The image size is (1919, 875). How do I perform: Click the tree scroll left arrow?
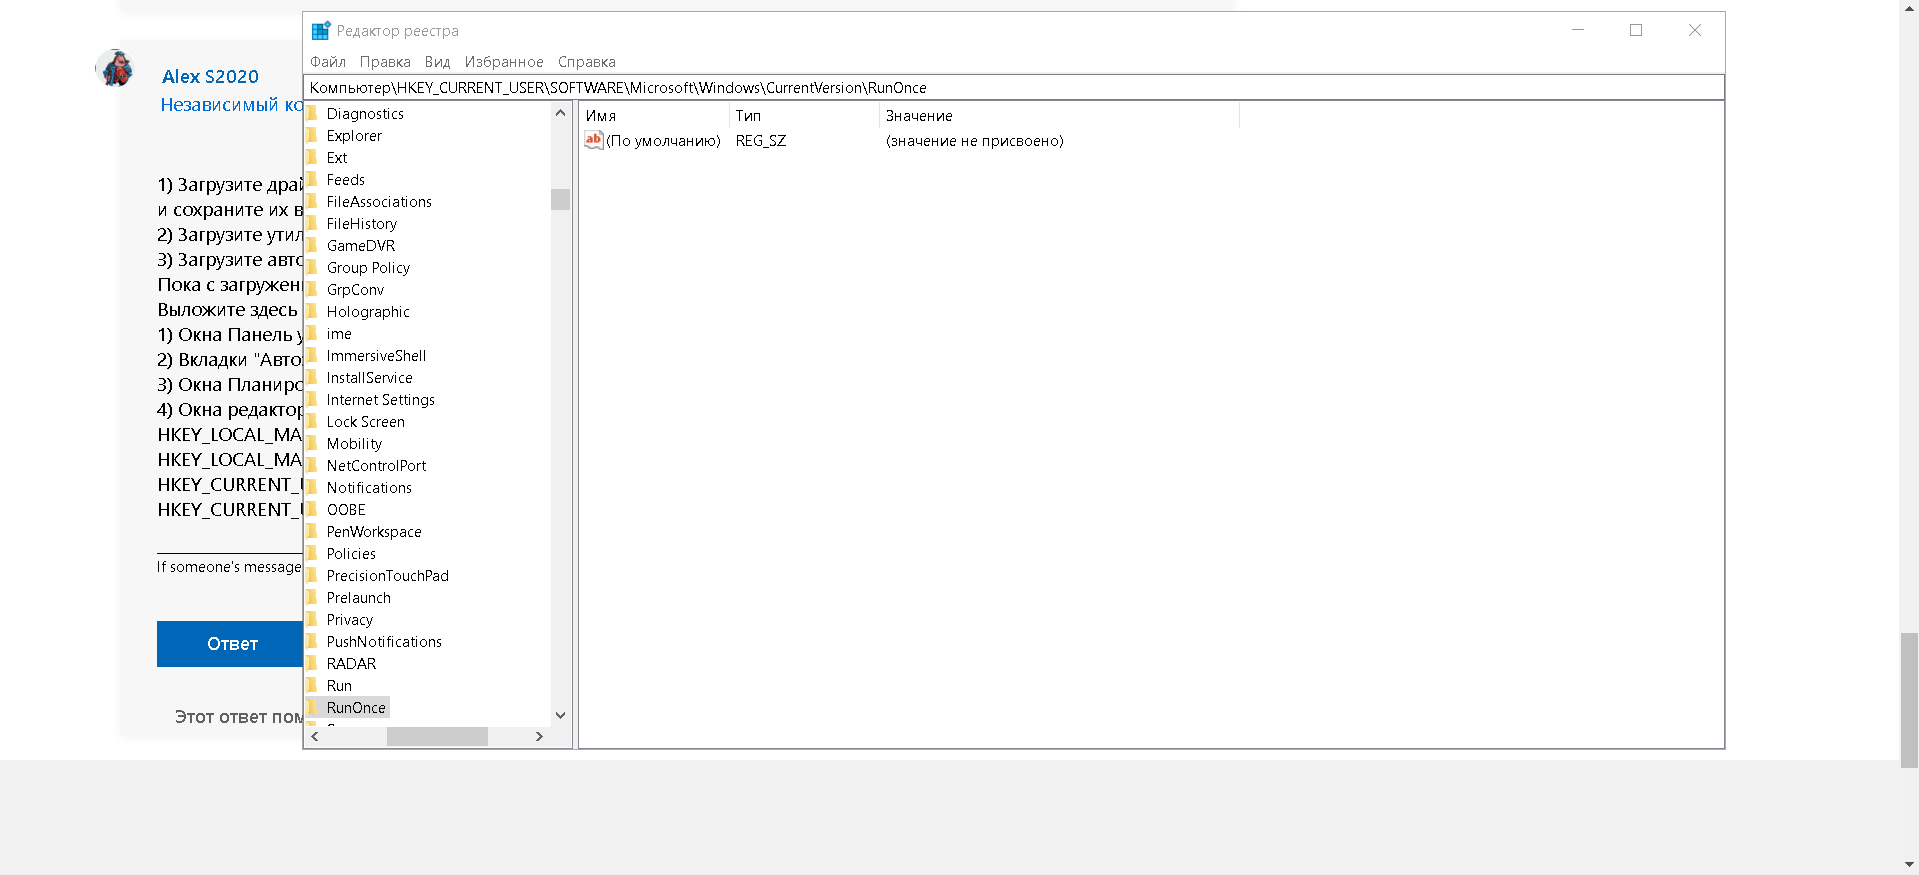tap(315, 737)
